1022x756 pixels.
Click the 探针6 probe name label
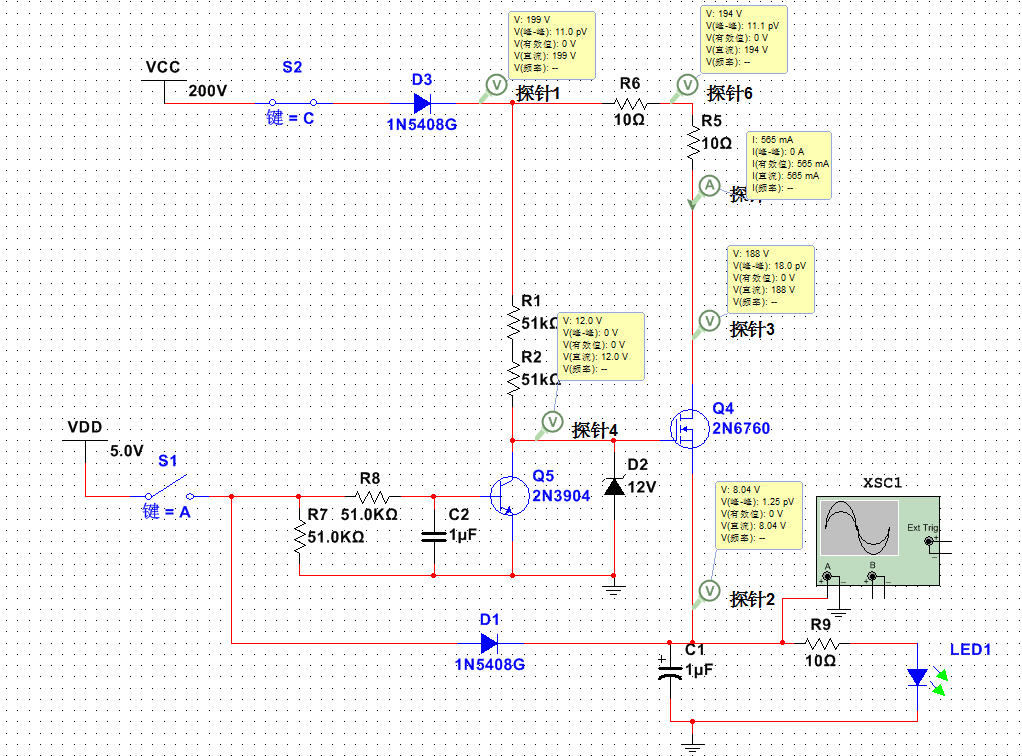coord(730,93)
